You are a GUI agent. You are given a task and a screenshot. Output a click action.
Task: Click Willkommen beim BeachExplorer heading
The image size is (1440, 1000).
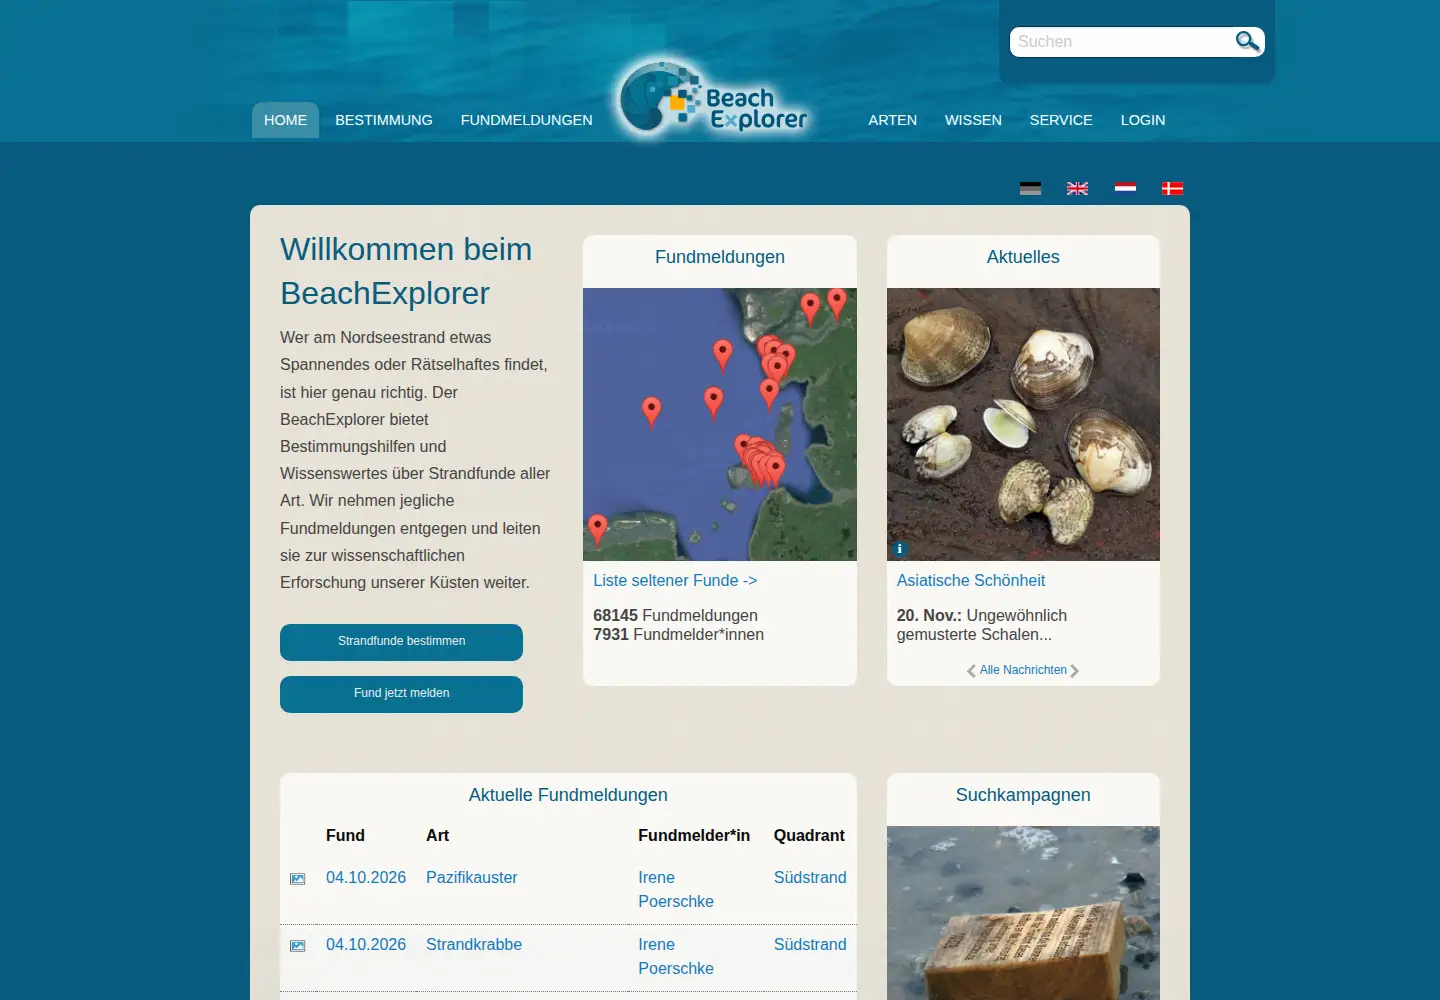point(406,271)
